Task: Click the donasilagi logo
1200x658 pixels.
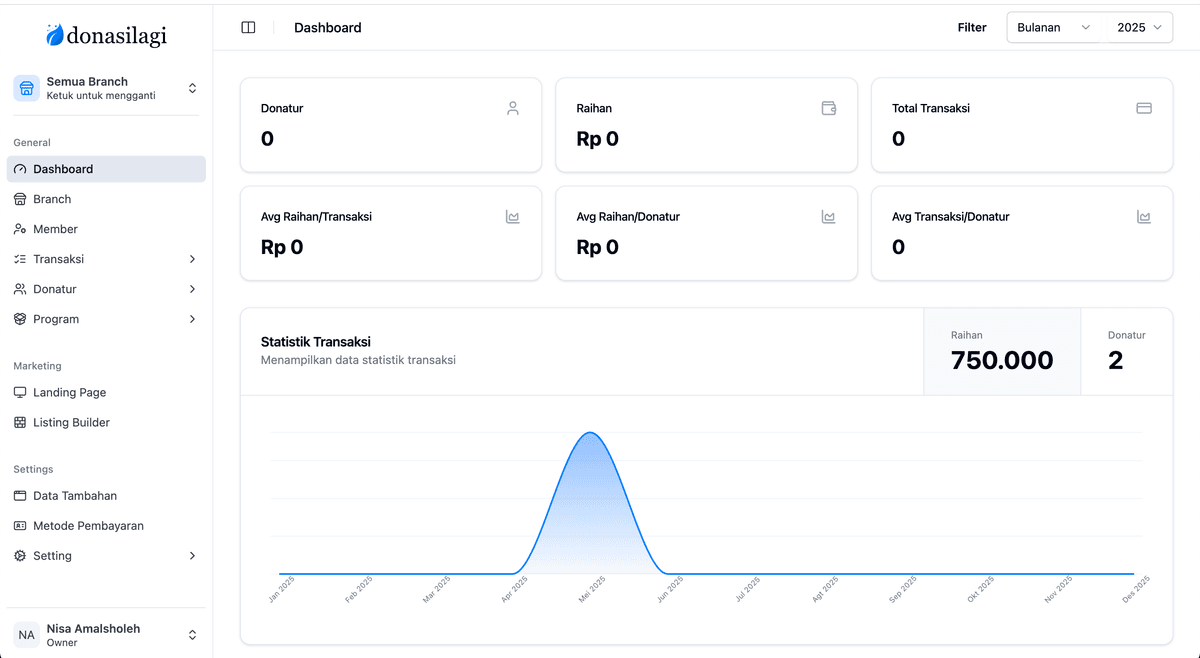Action: click(x=105, y=34)
